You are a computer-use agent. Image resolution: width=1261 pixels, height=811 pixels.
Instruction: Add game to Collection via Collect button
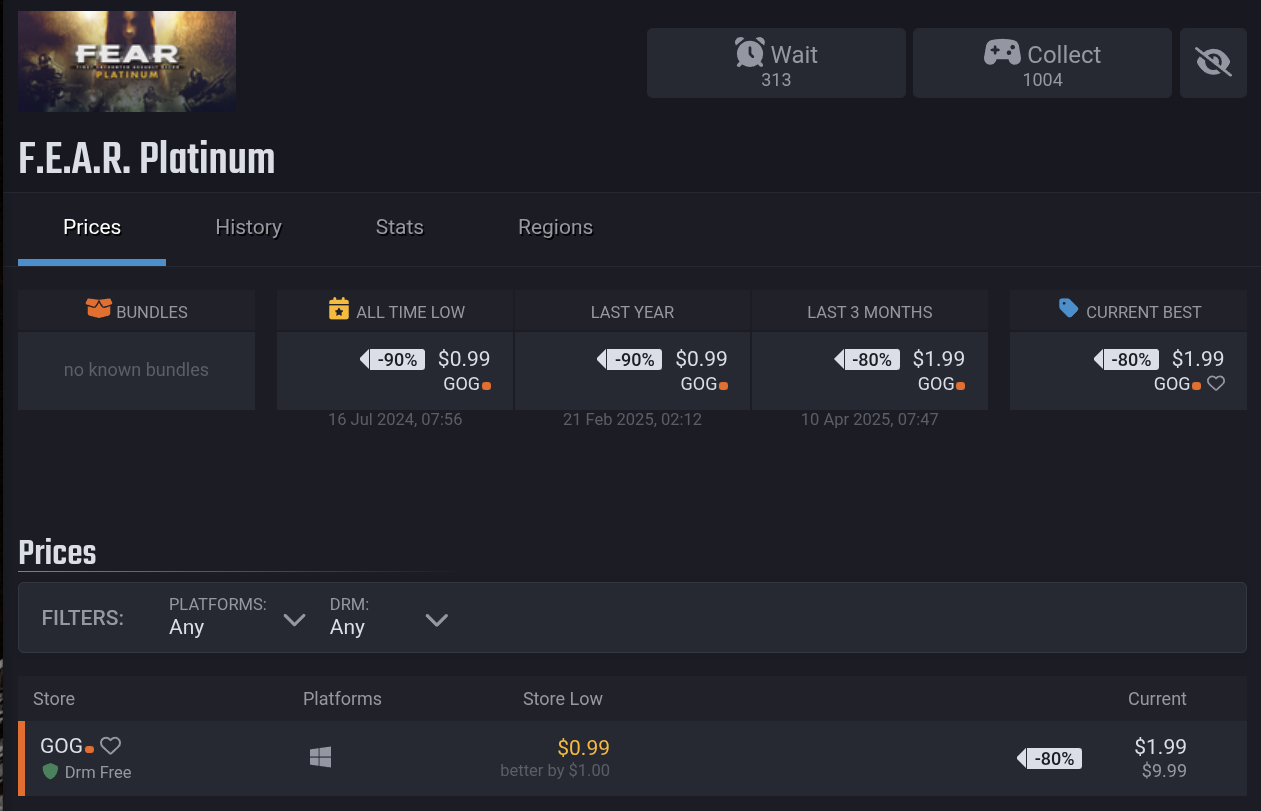pyautogui.click(x=1042, y=63)
